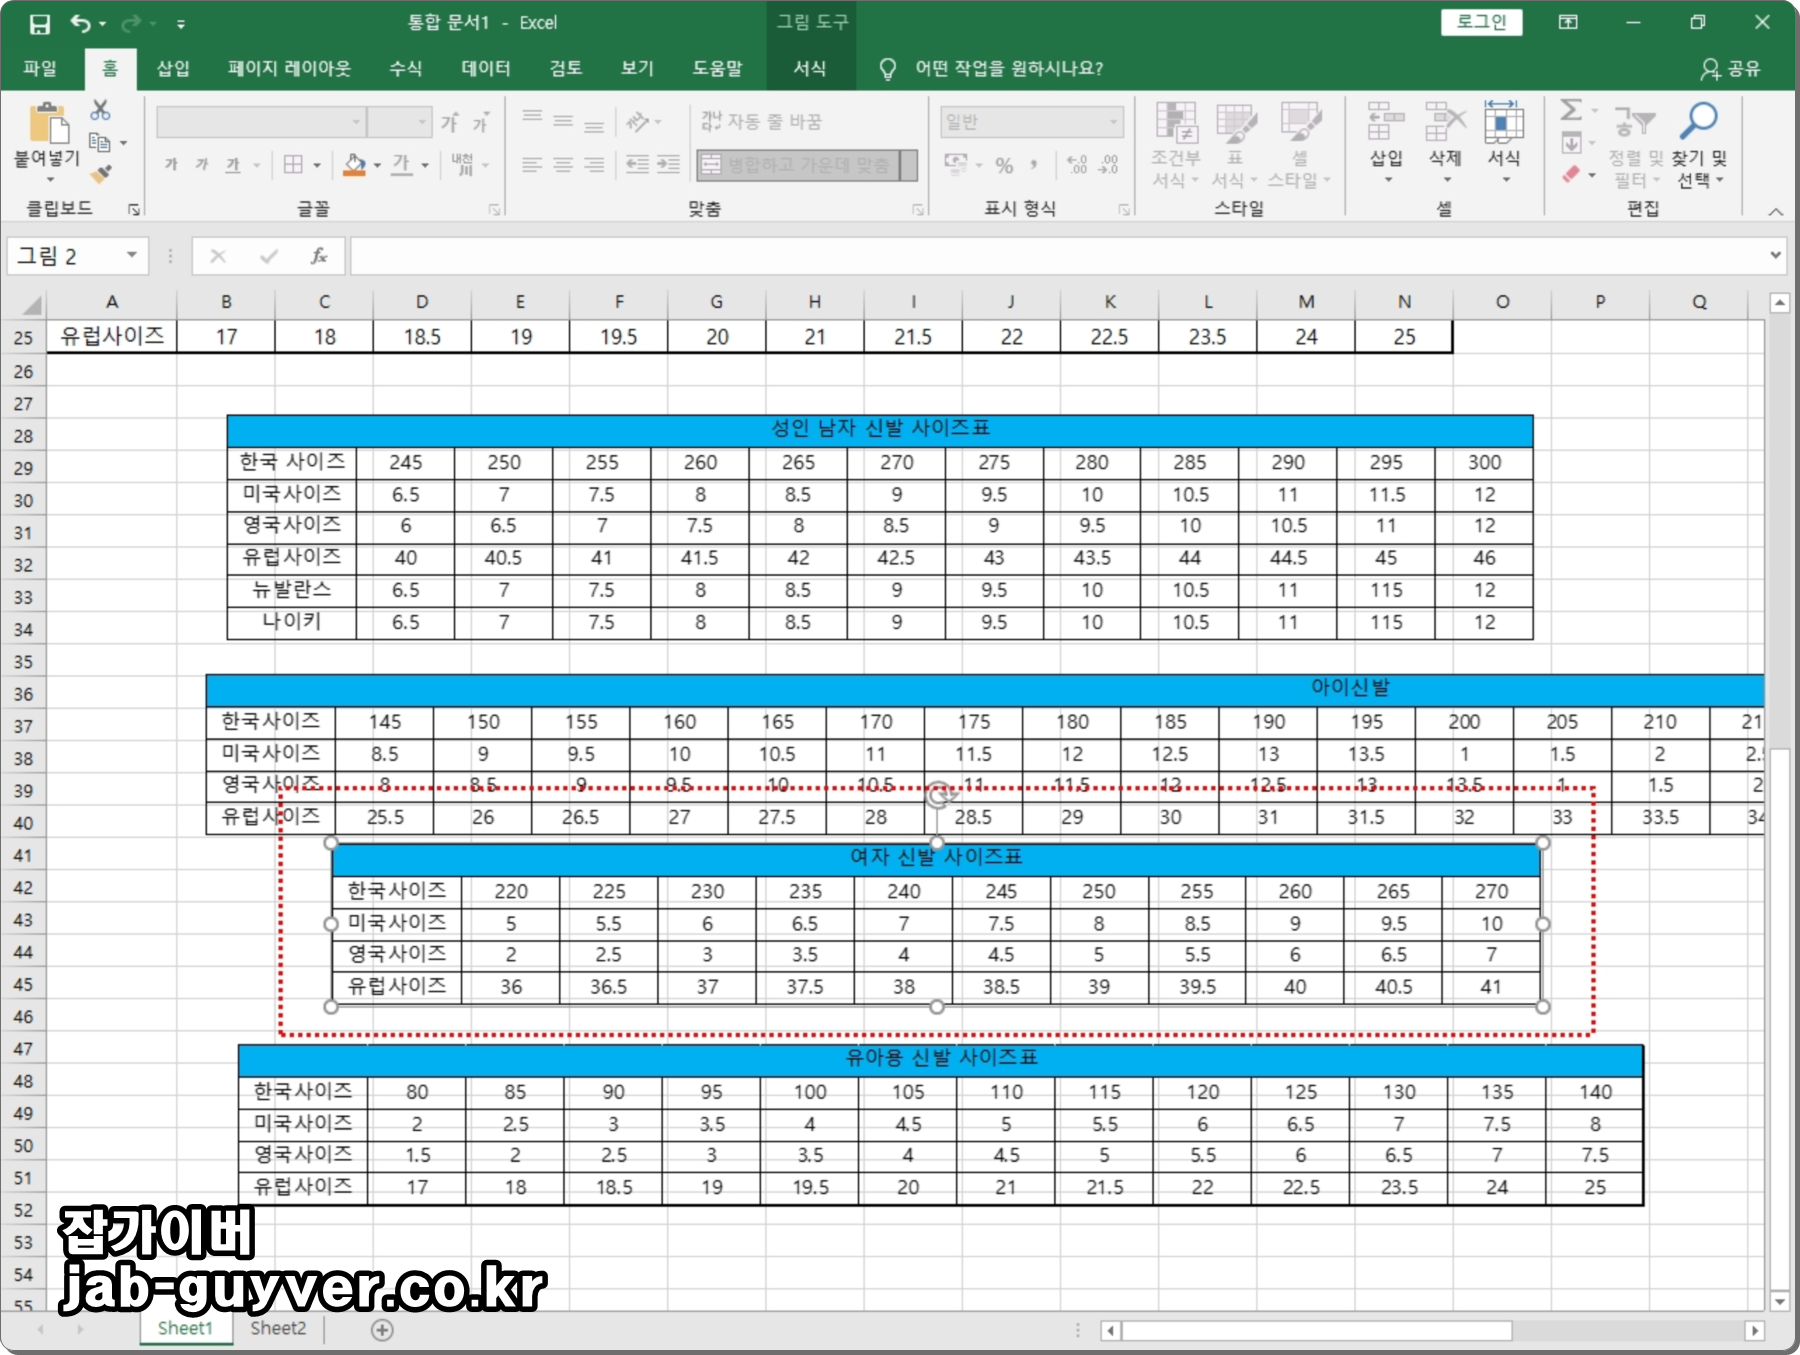Image resolution: width=1800 pixels, height=1355 pixels.
Task: Click the Undo arrow icon
Action: click(80, 23)
